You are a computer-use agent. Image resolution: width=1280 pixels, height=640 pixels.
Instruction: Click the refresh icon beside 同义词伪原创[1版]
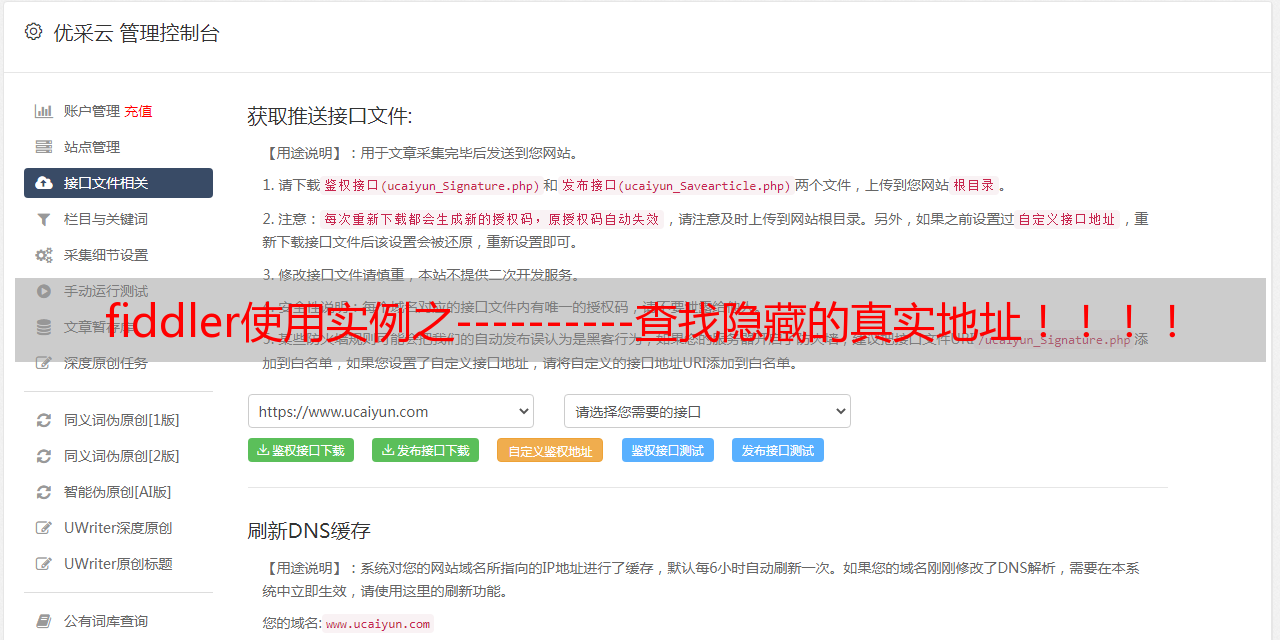pos(44,420)
